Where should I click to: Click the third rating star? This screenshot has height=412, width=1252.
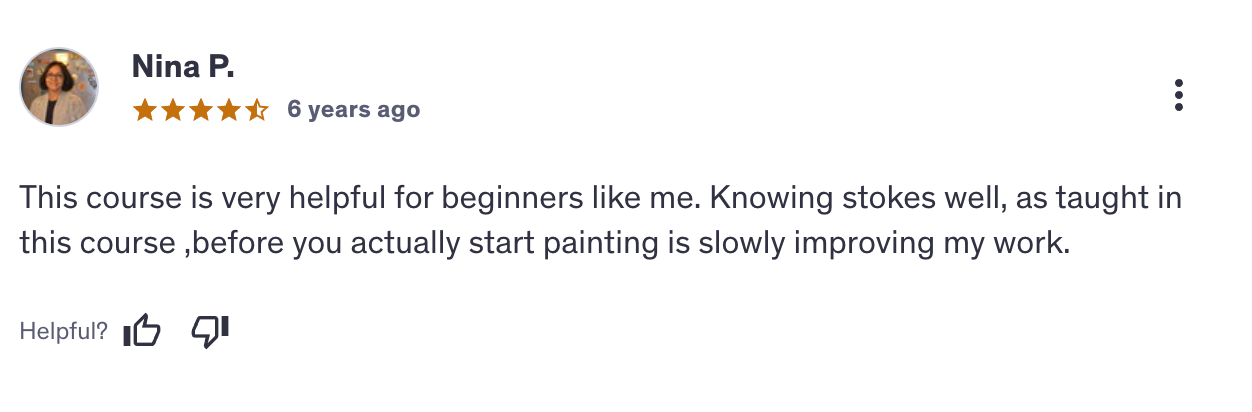(x=200, y=110)
